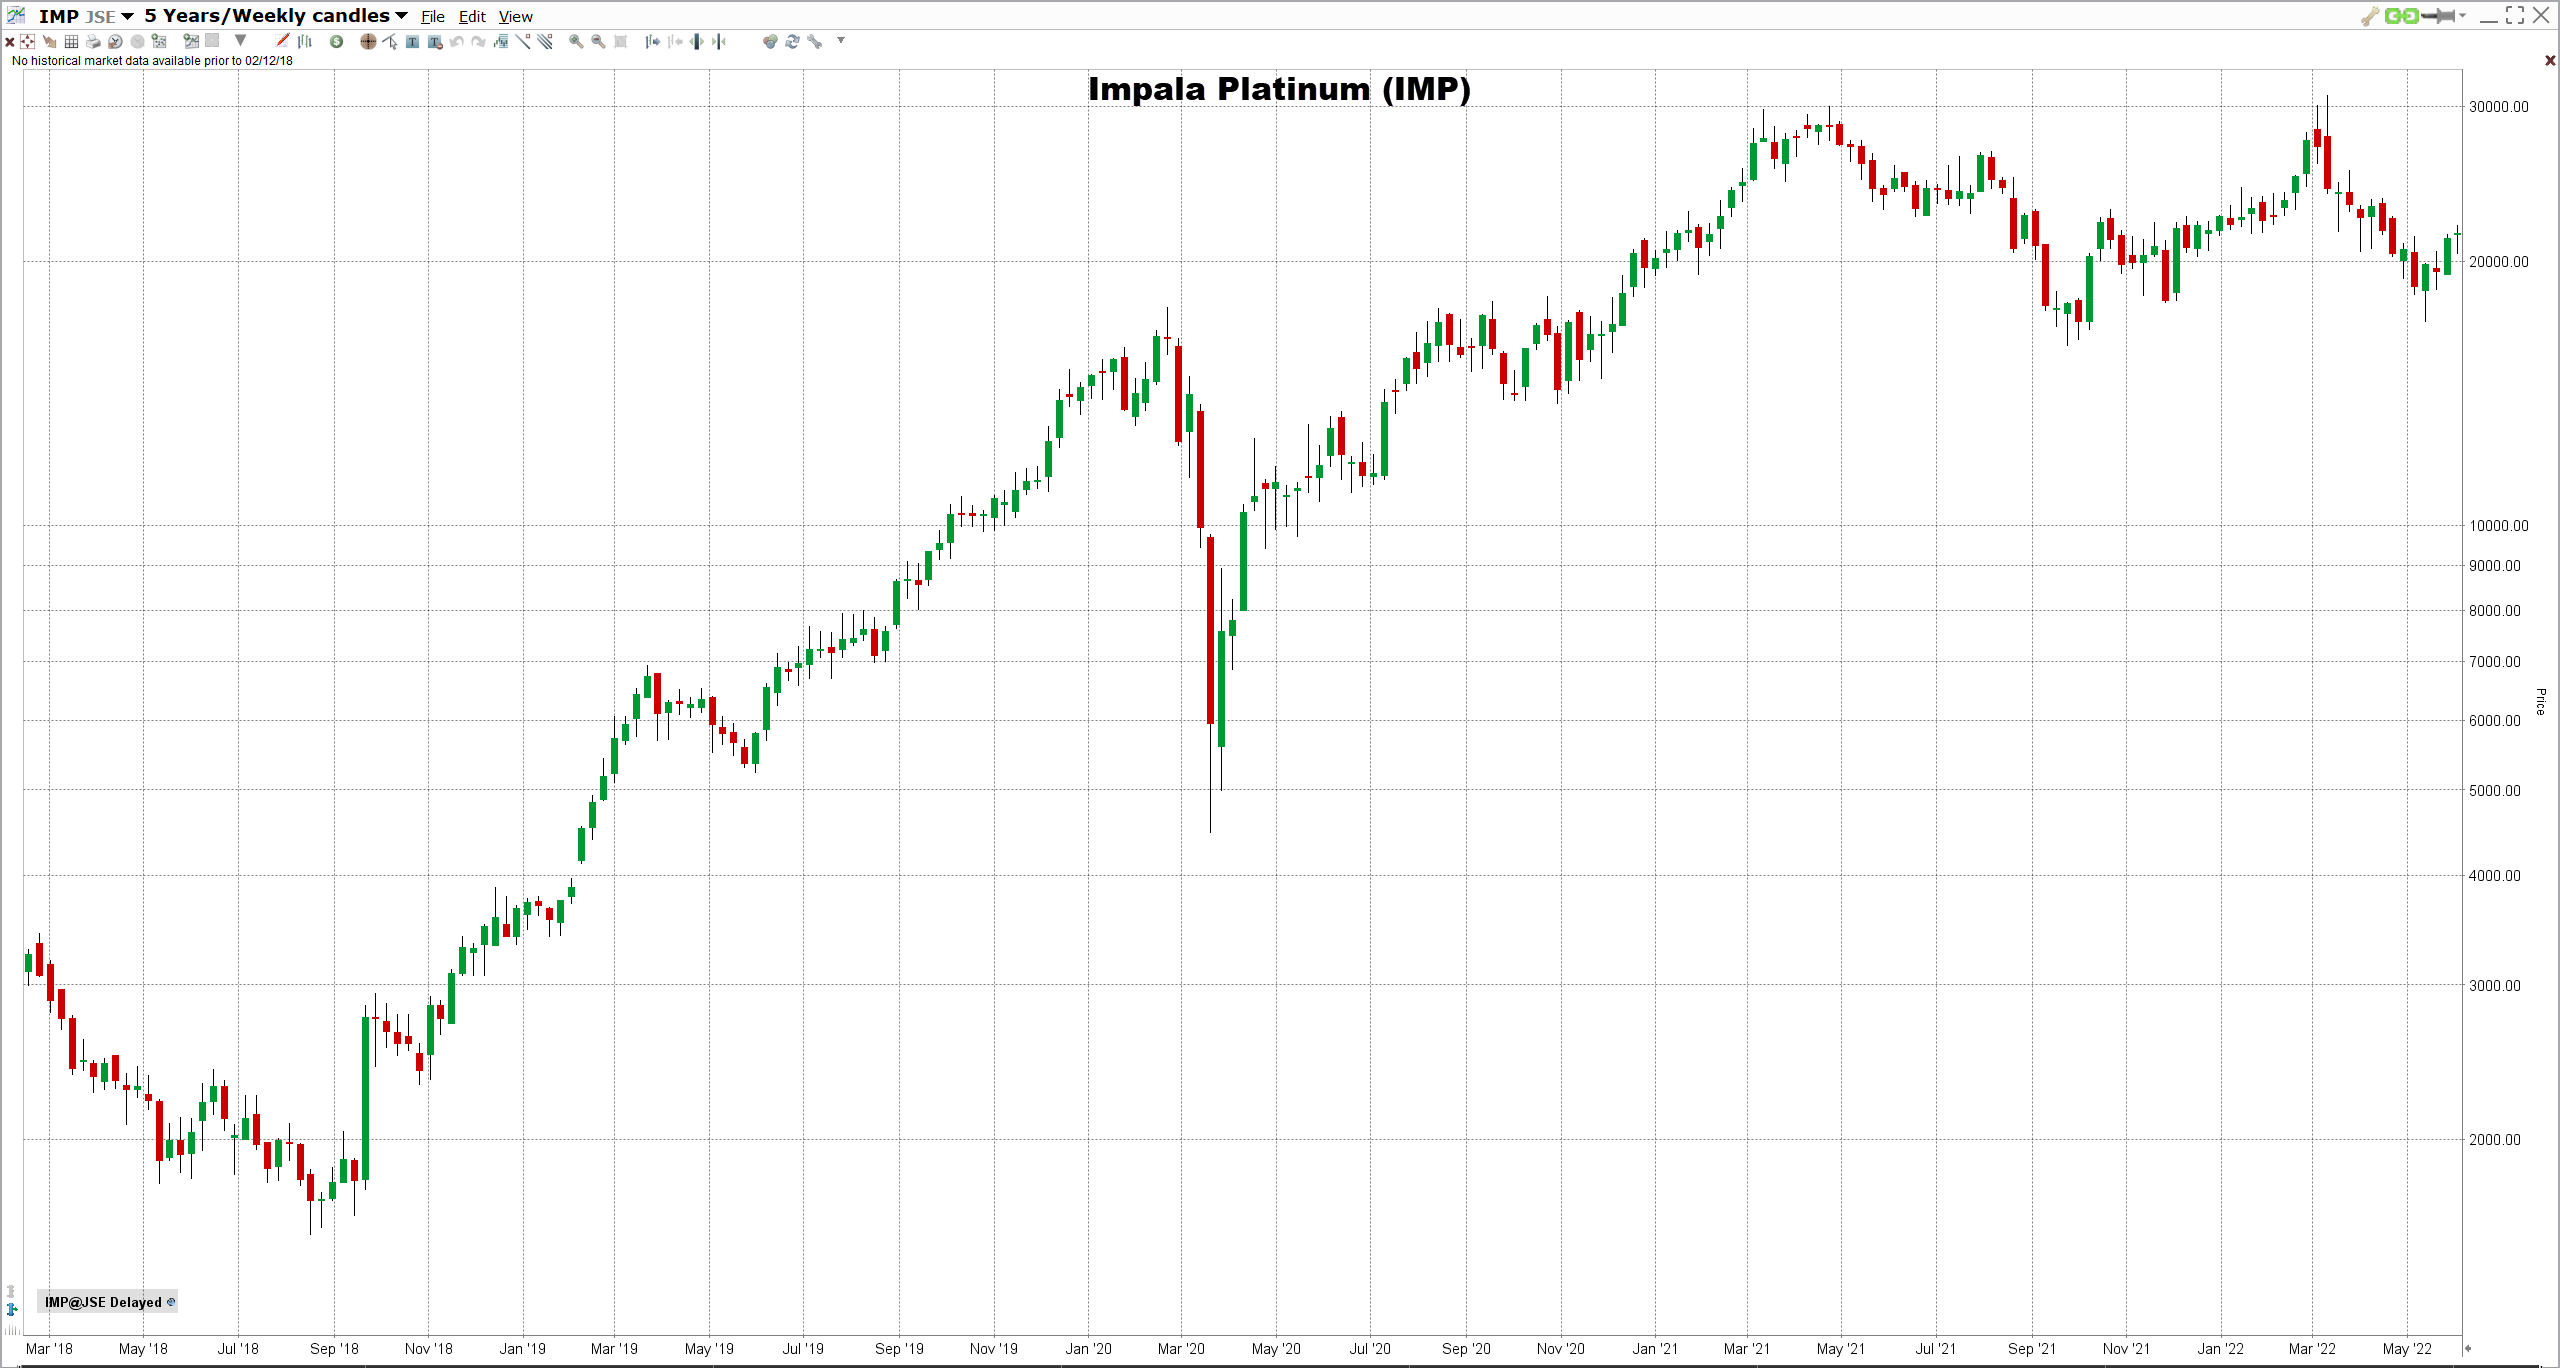Click the undo arrow toolbar icon
The image size is (2560, 1368).
tap(456, 42)
